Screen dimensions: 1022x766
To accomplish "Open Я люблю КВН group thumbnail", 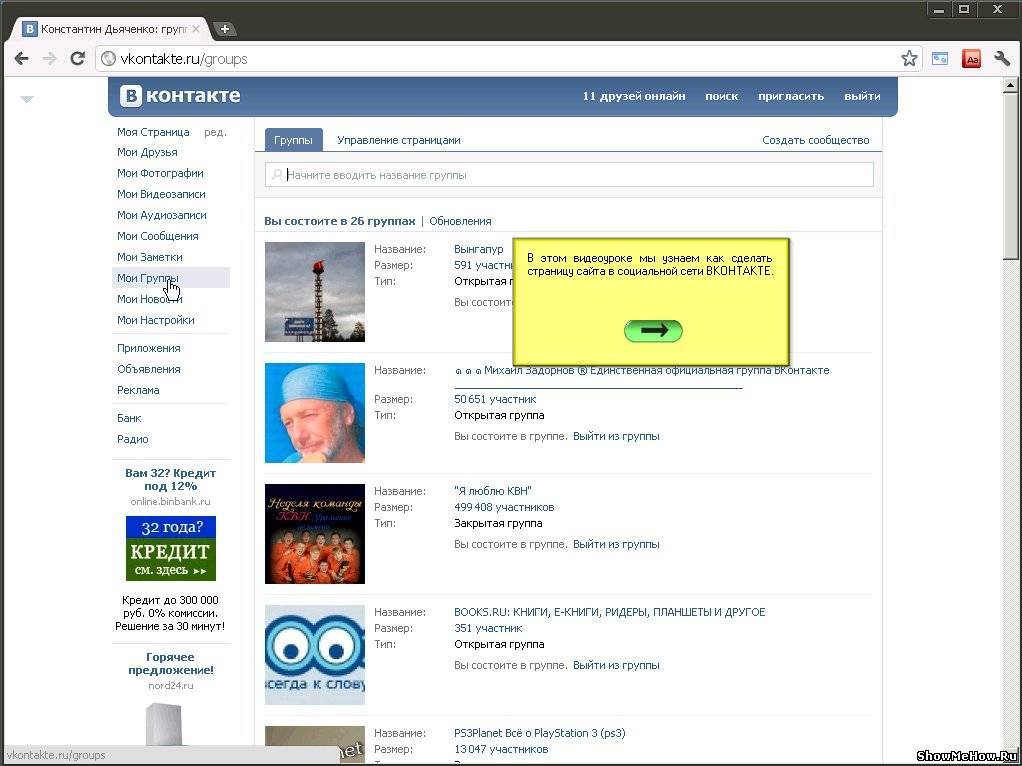I will [x=315, y=534].
